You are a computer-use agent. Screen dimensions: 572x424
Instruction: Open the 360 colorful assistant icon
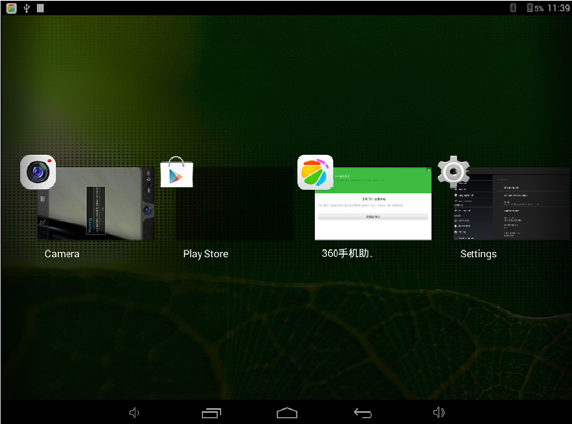tap(315, 172)
